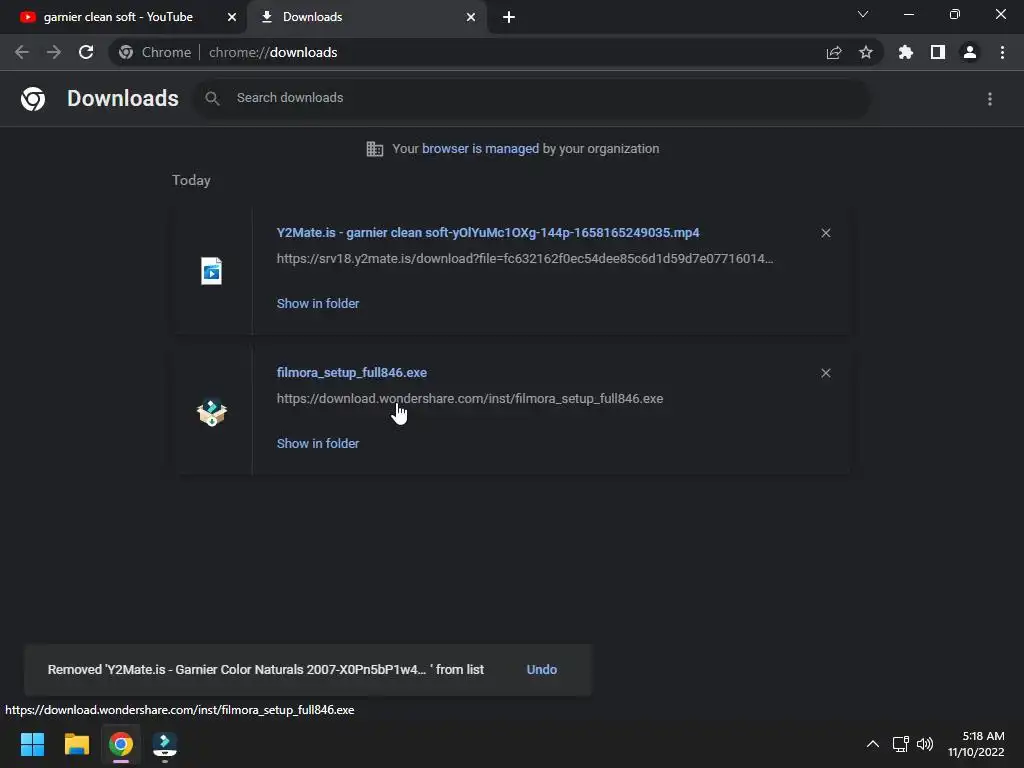Click the mp4 video file icon
Screen dimensions: 1024x768
coord(212,271)
